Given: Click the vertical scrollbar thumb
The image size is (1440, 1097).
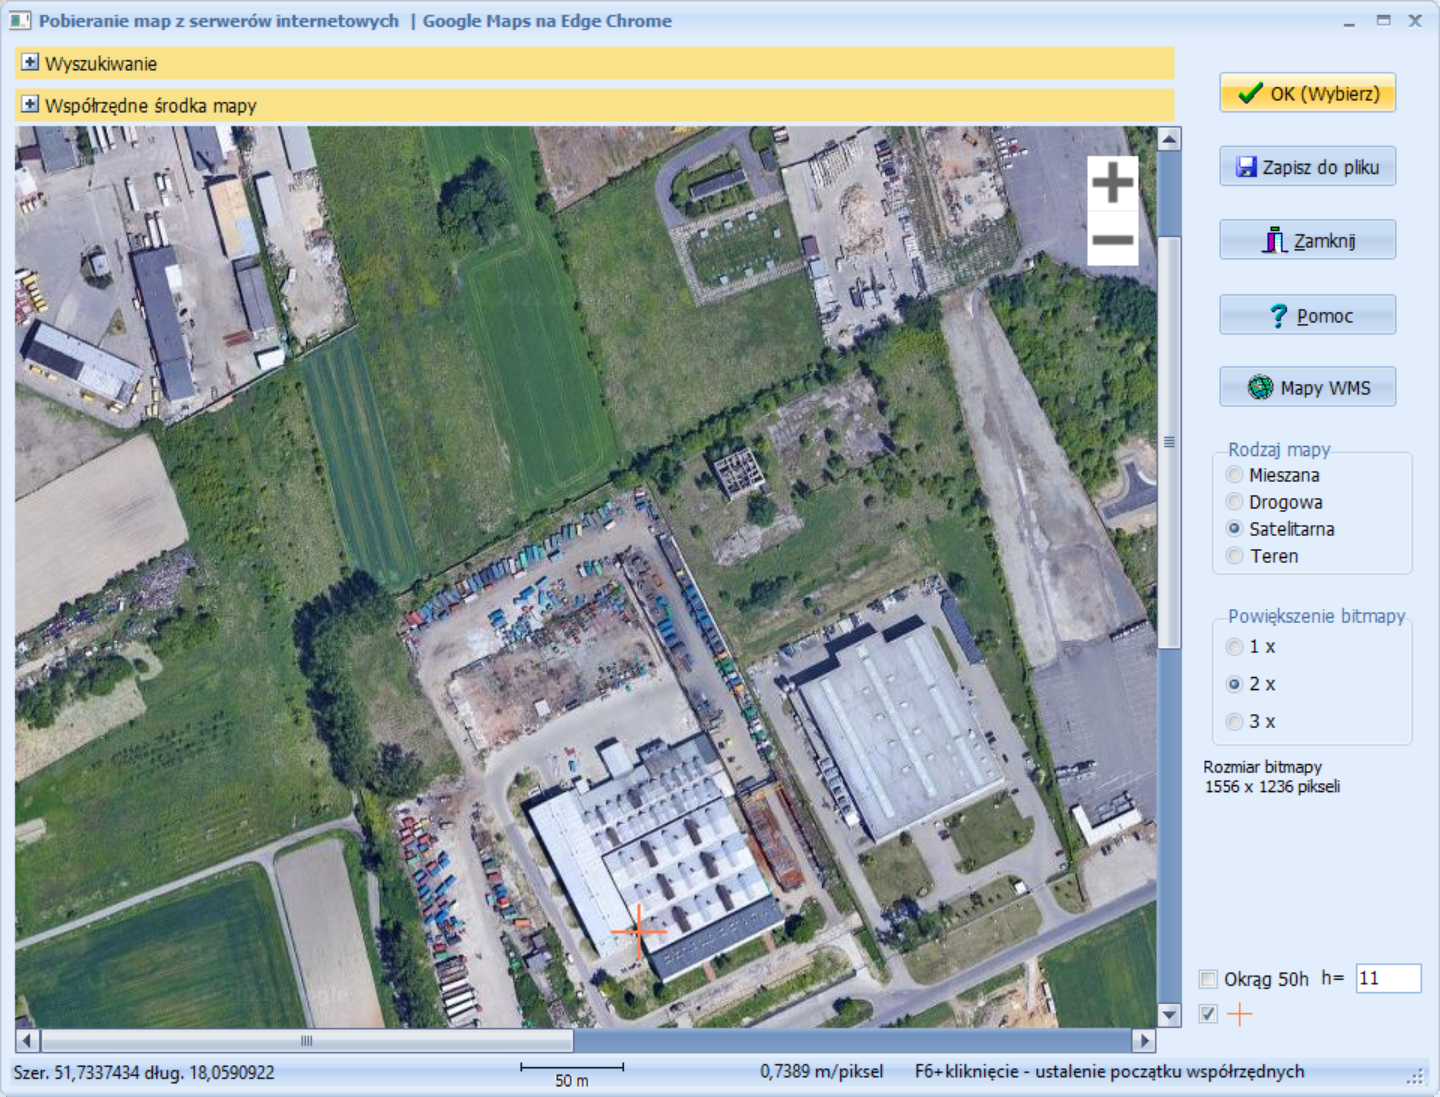Looking at the screenshot, I should coord(1169,443).
